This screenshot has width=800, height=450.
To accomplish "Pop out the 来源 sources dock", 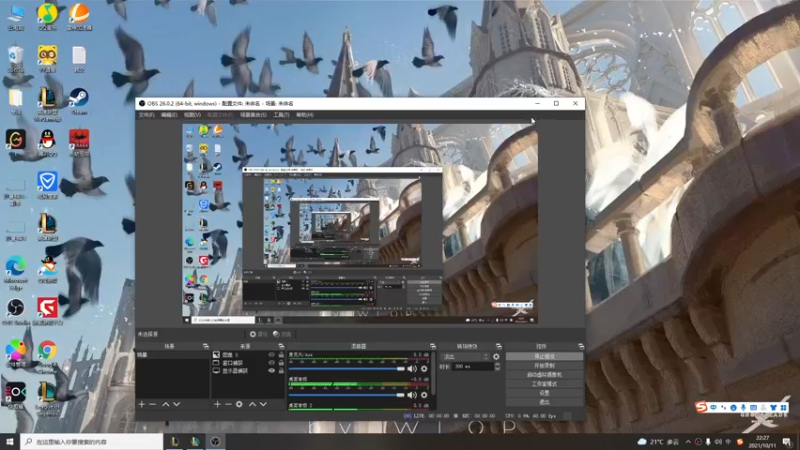I will 281,346.
